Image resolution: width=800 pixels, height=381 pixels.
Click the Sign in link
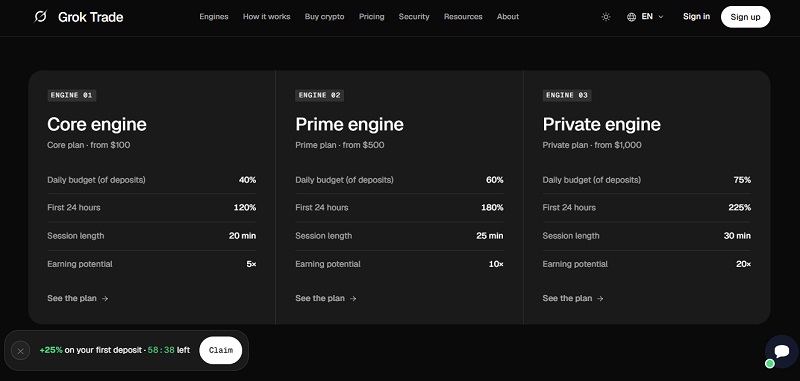696,17
